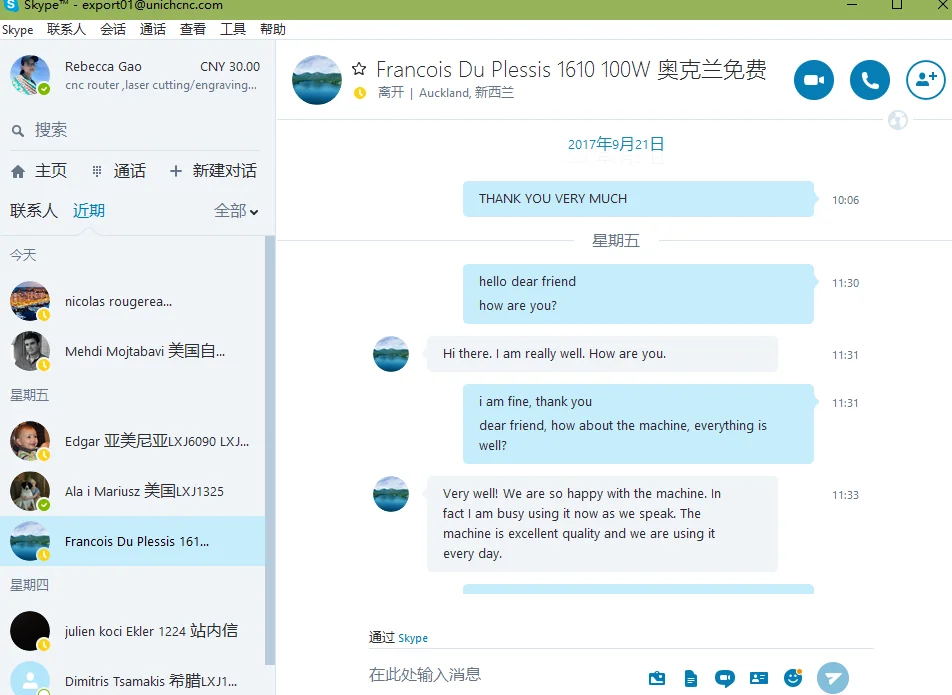Send a photo icon in message bar
Screen dimensions: 952x695
click(656, 678)
